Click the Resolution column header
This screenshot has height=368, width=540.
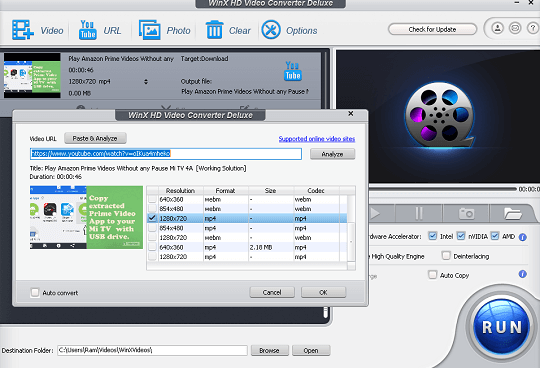click(x=180, y=190)
